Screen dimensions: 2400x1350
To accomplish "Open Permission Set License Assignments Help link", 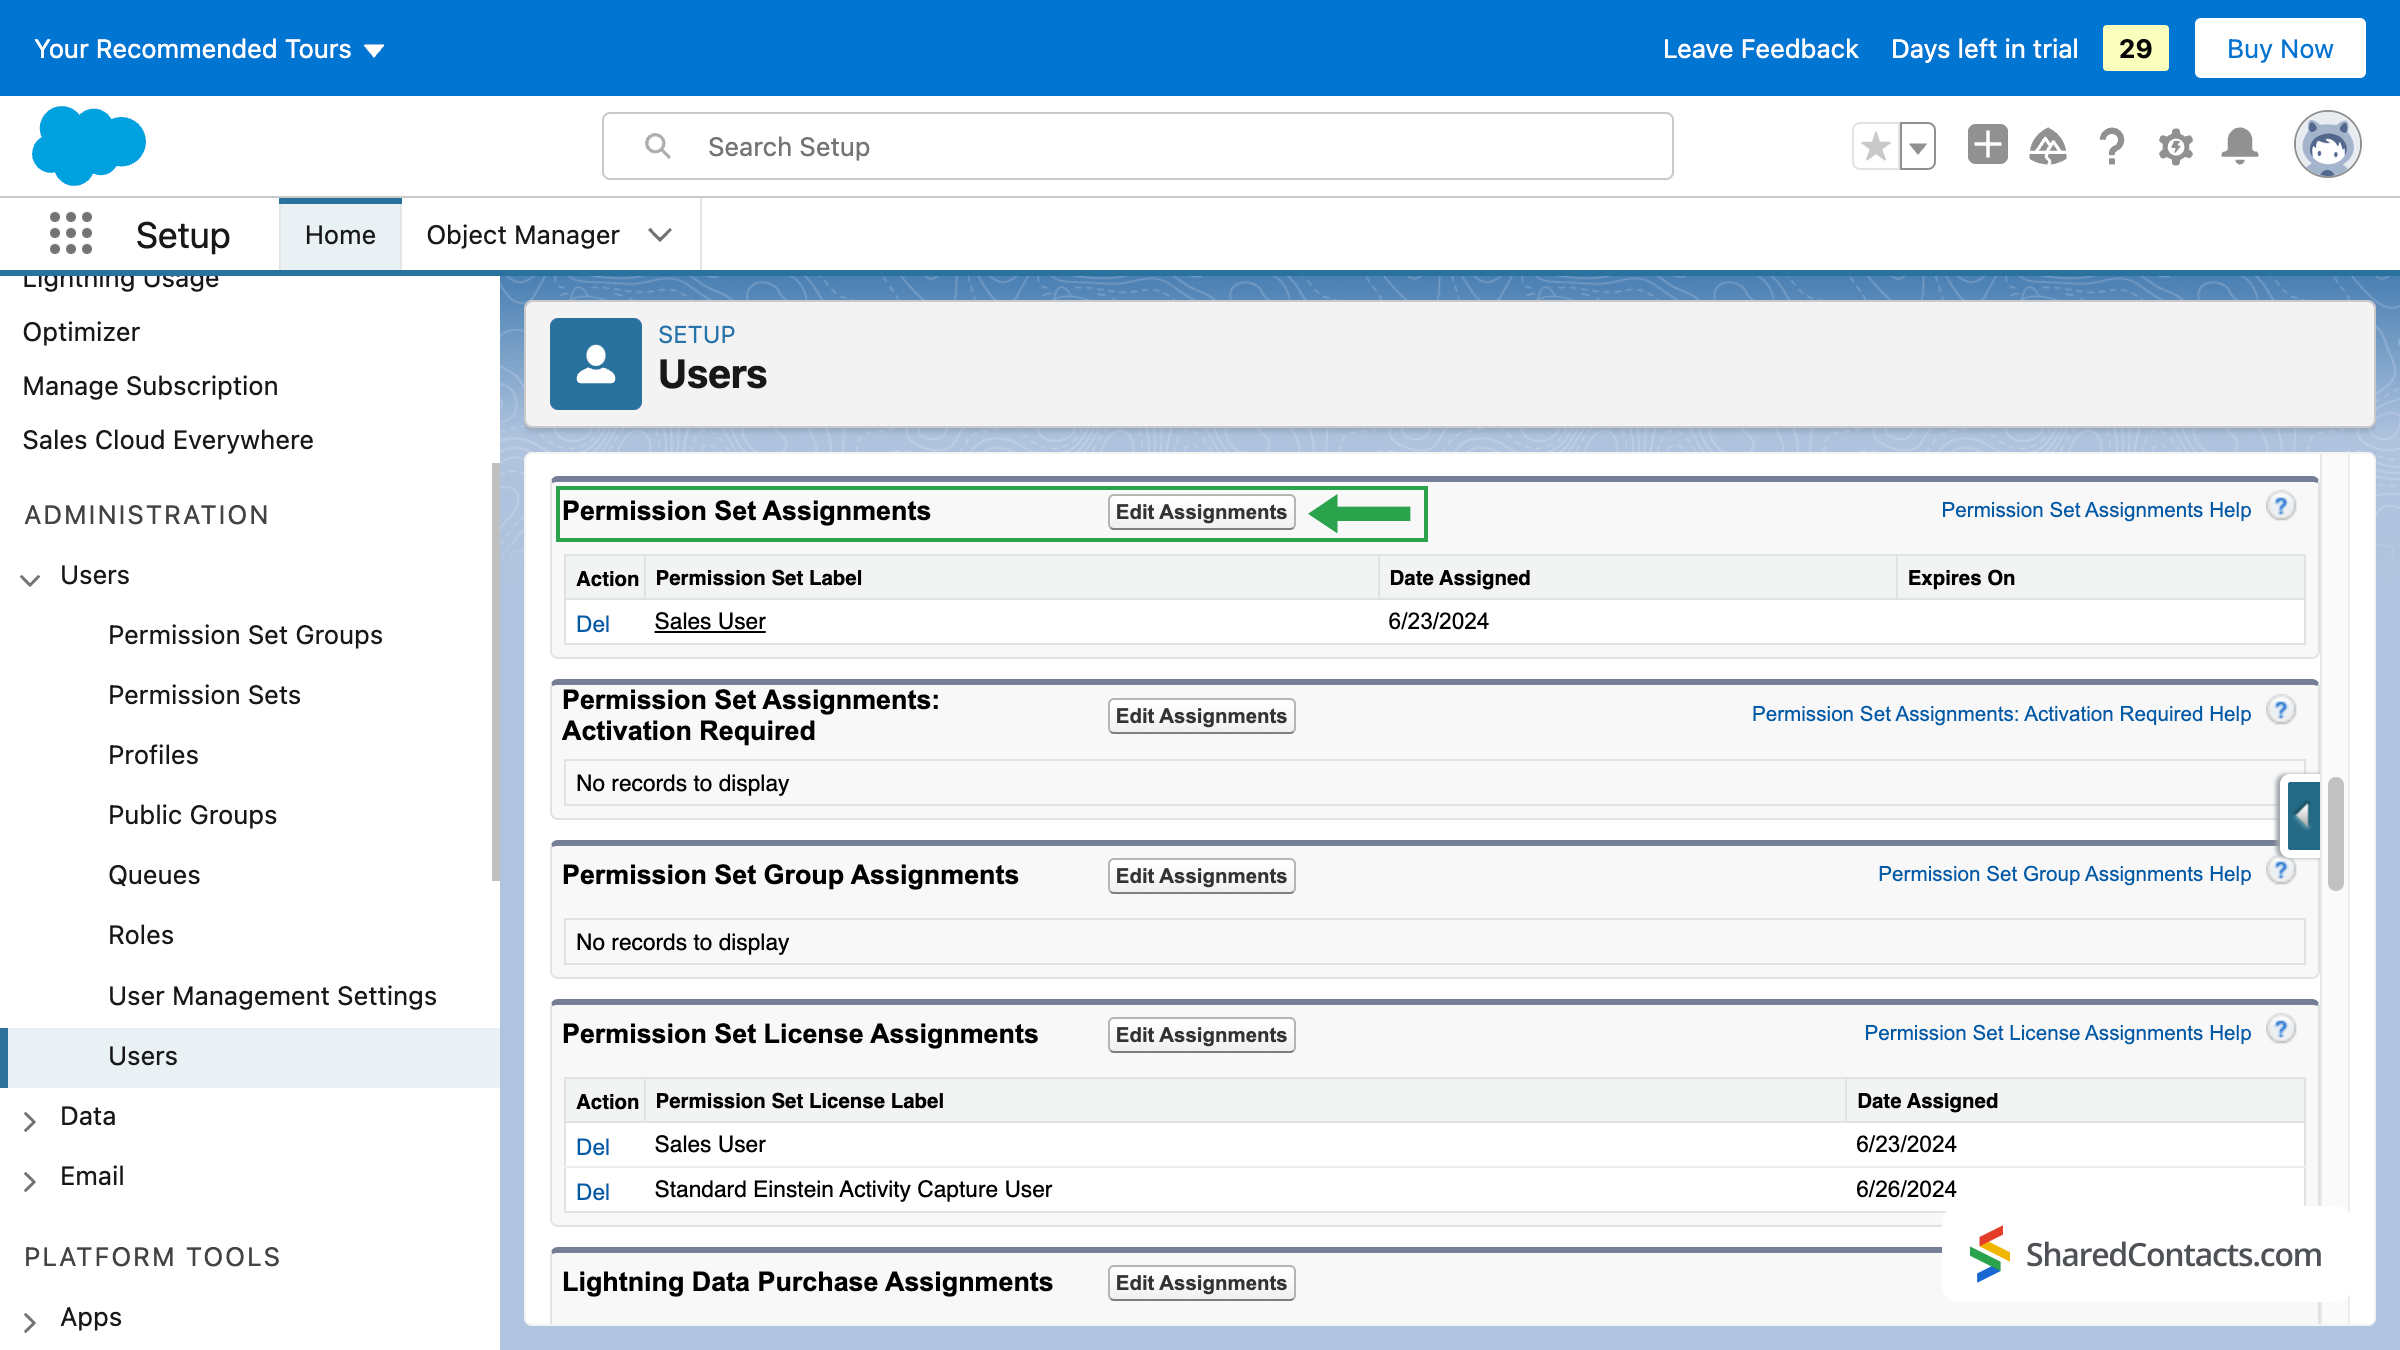I will (2057, 1033).
